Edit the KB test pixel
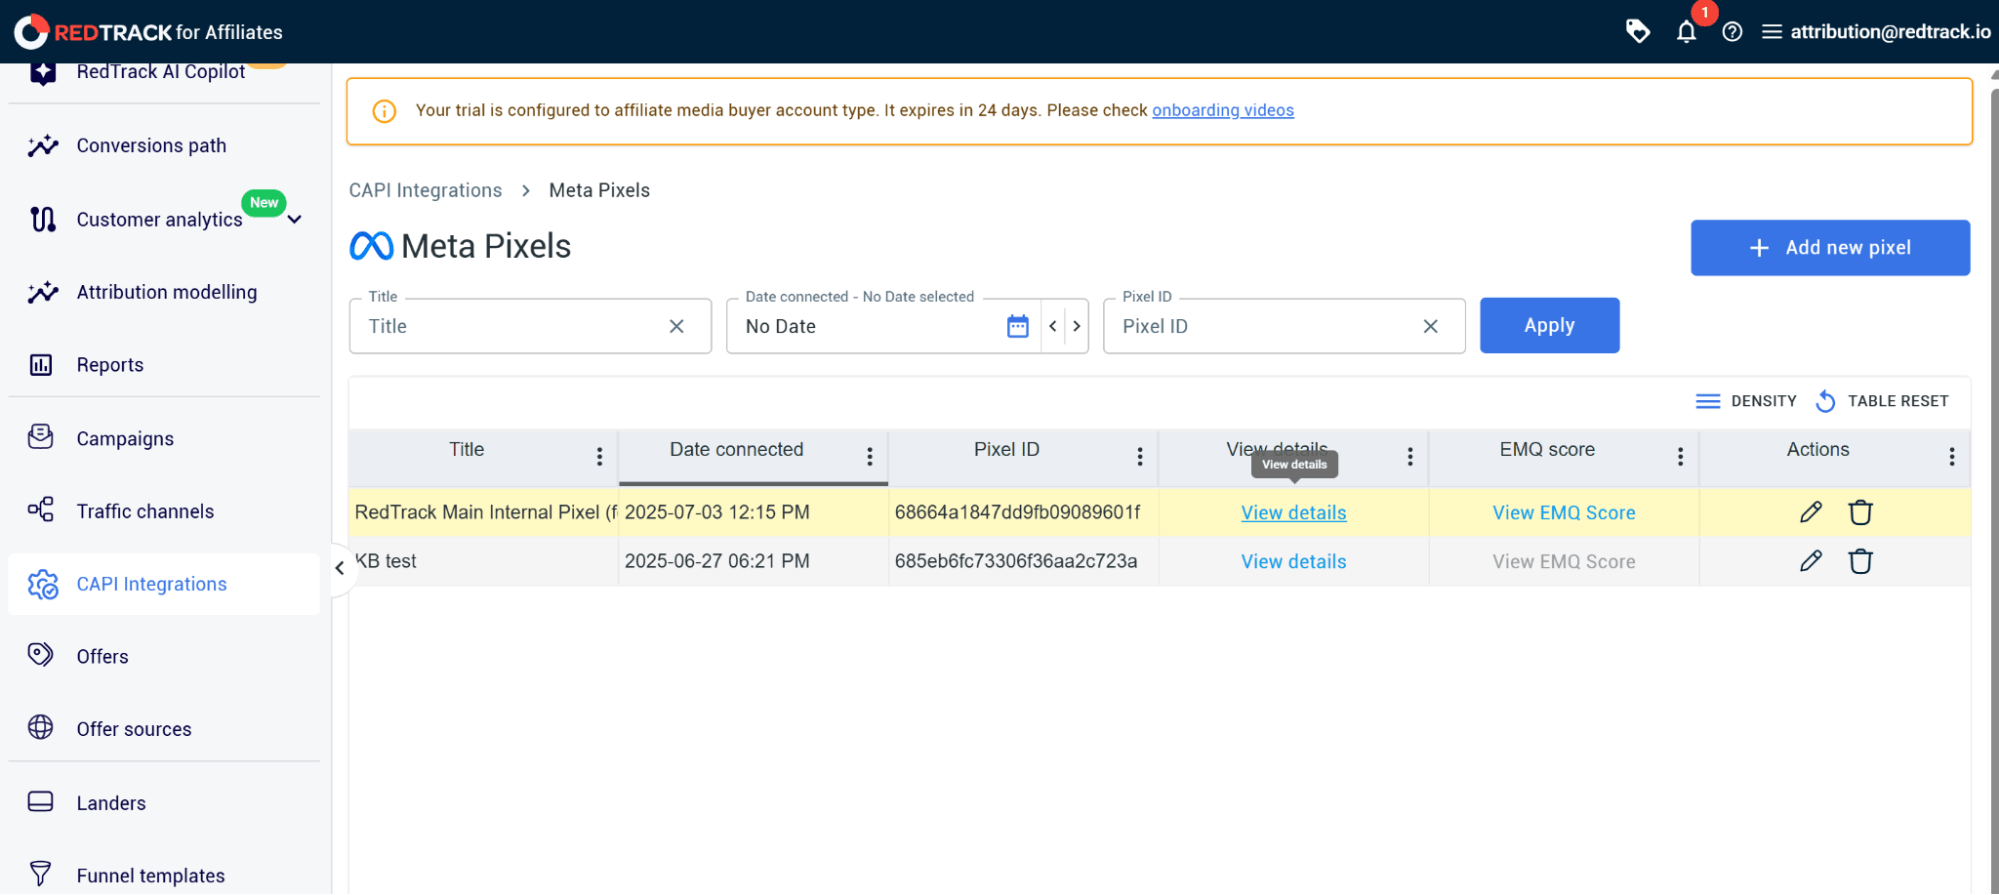 pos(1811,561)
